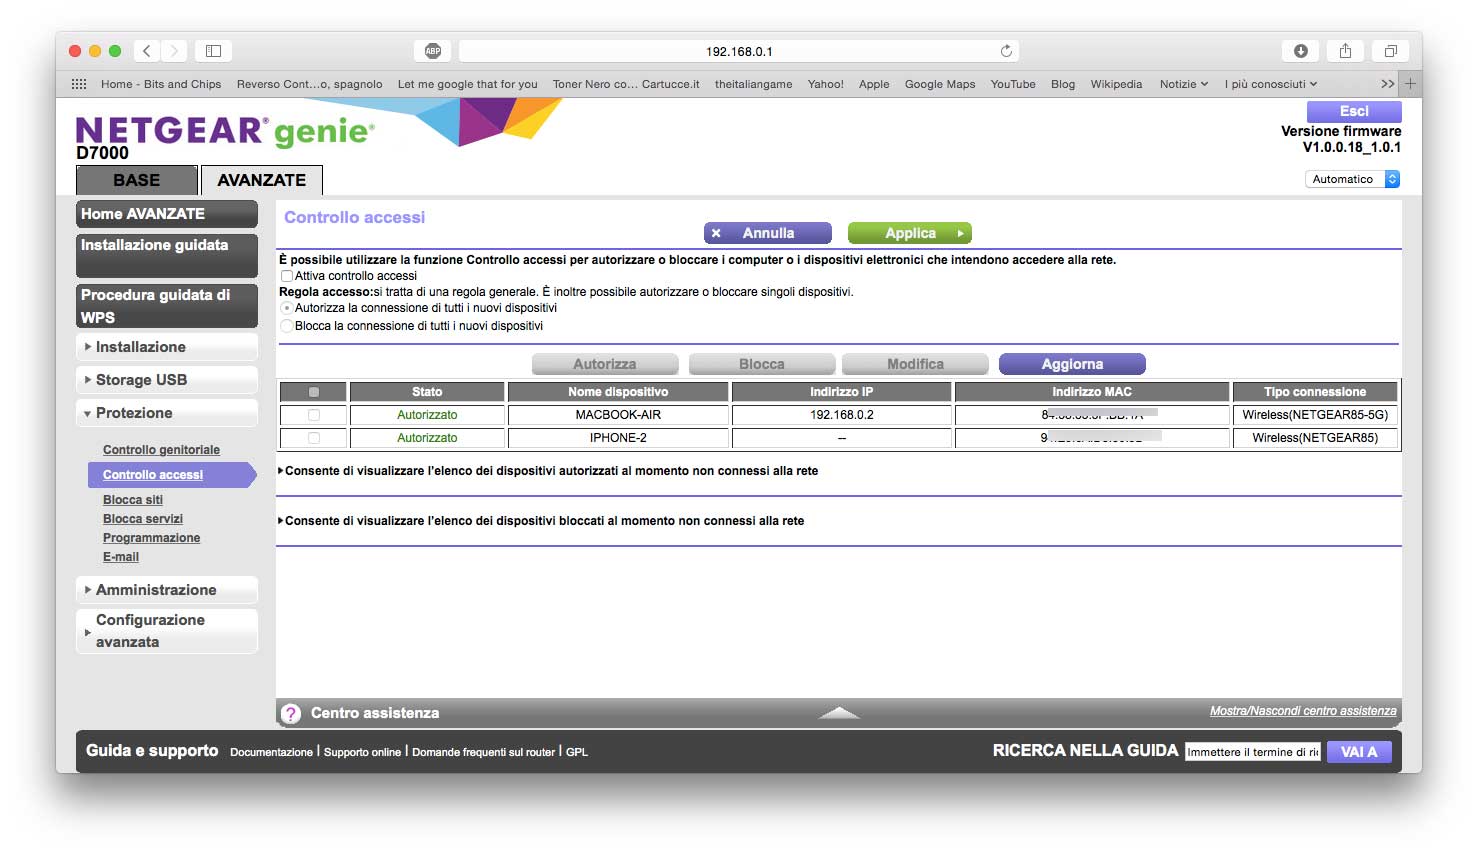Select Blocca la connessione di tutti i nuovi dispositivi
Viewport: 1478px width, 853px height.
tap(287, 326)
